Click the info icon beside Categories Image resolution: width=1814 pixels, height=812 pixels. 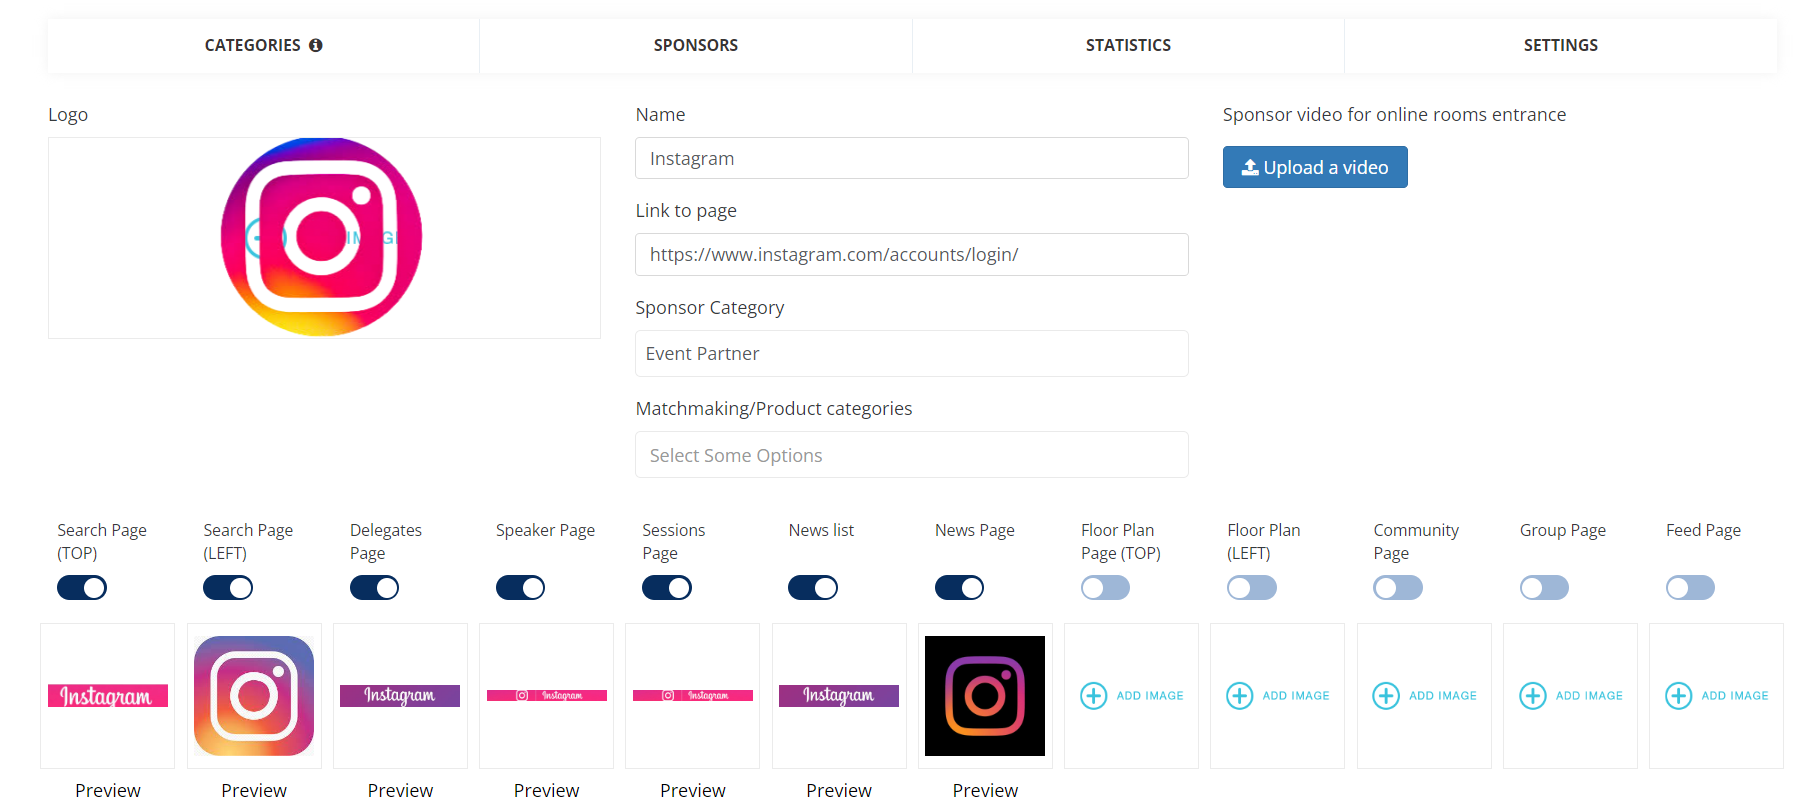tap(316, 45)
